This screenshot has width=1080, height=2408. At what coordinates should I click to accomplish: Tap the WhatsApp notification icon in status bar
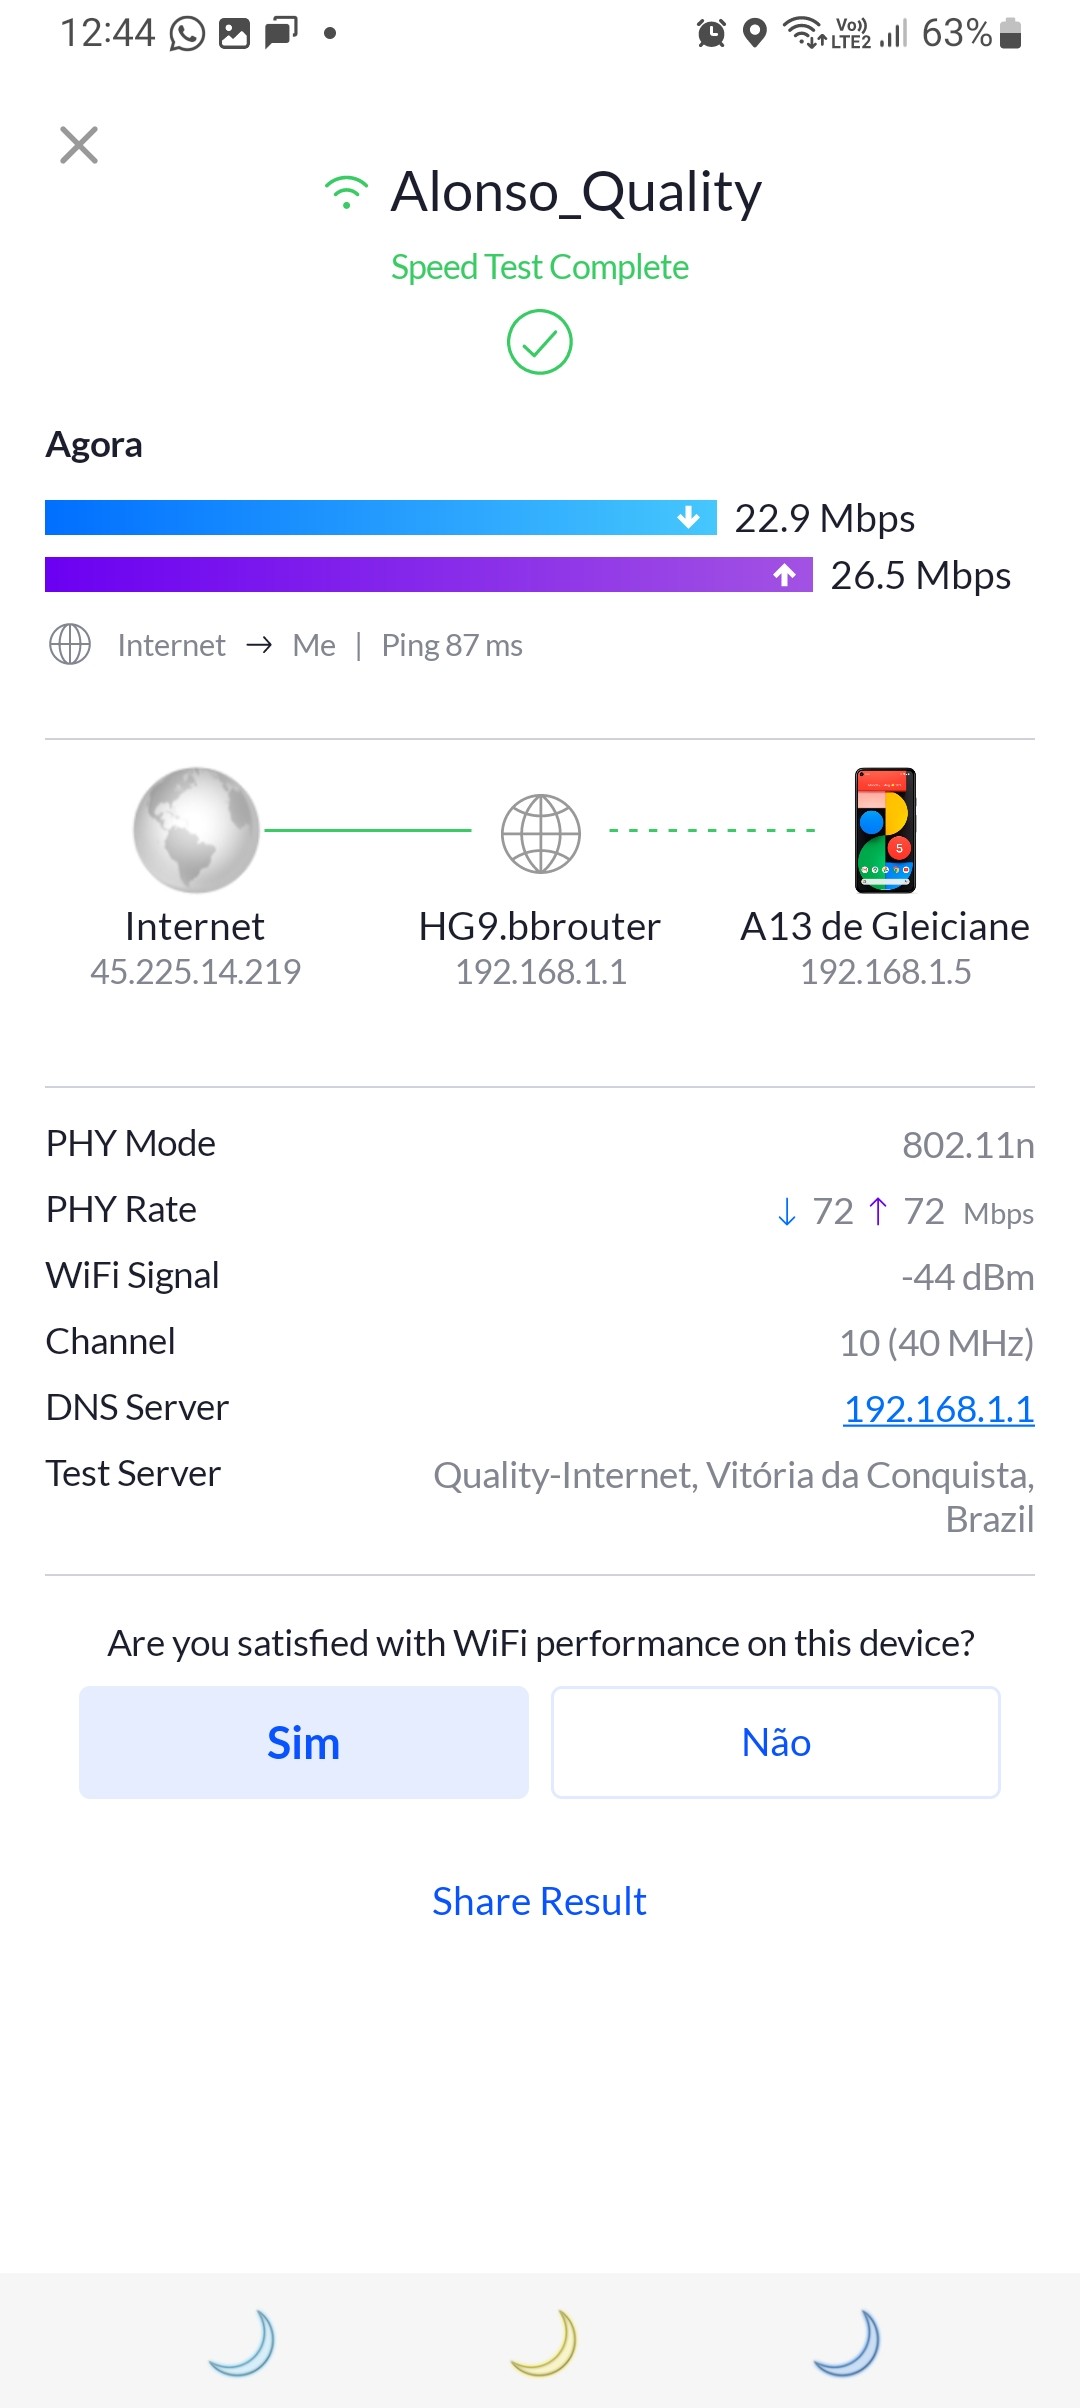pos(187,34)
